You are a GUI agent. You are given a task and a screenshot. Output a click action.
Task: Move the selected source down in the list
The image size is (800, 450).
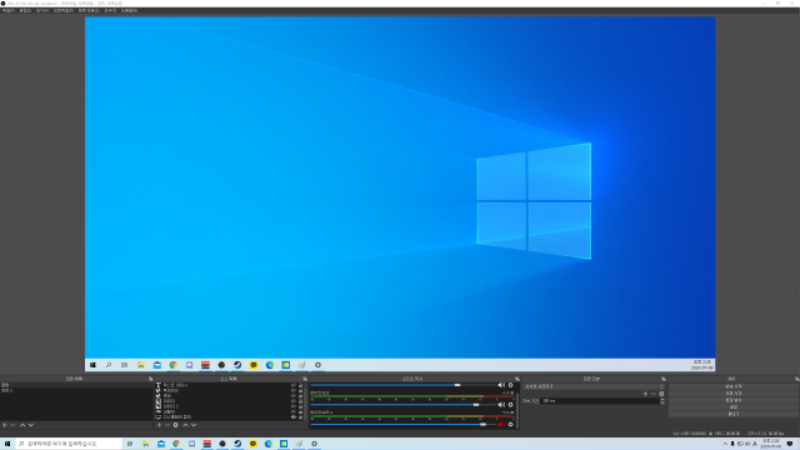pos(194,425)
